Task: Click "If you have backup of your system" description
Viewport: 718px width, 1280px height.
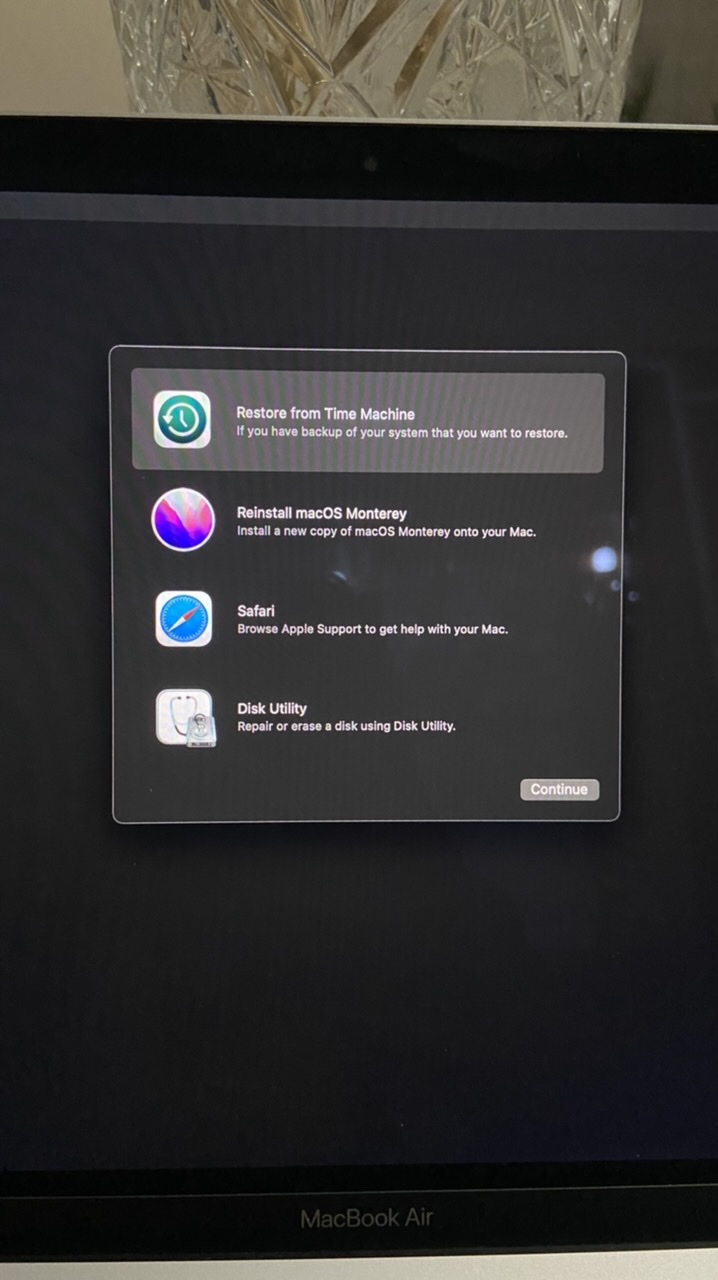Action: 402,433
